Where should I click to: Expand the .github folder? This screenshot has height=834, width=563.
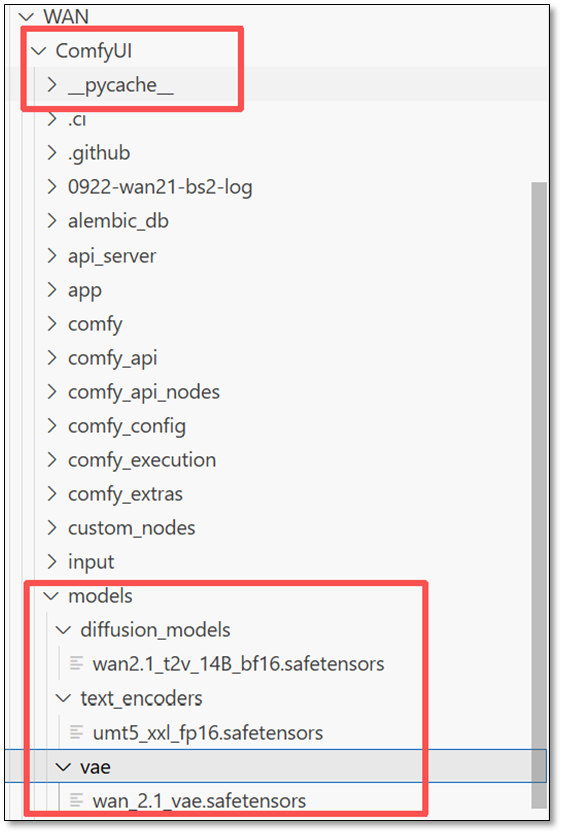coord(52,153)
